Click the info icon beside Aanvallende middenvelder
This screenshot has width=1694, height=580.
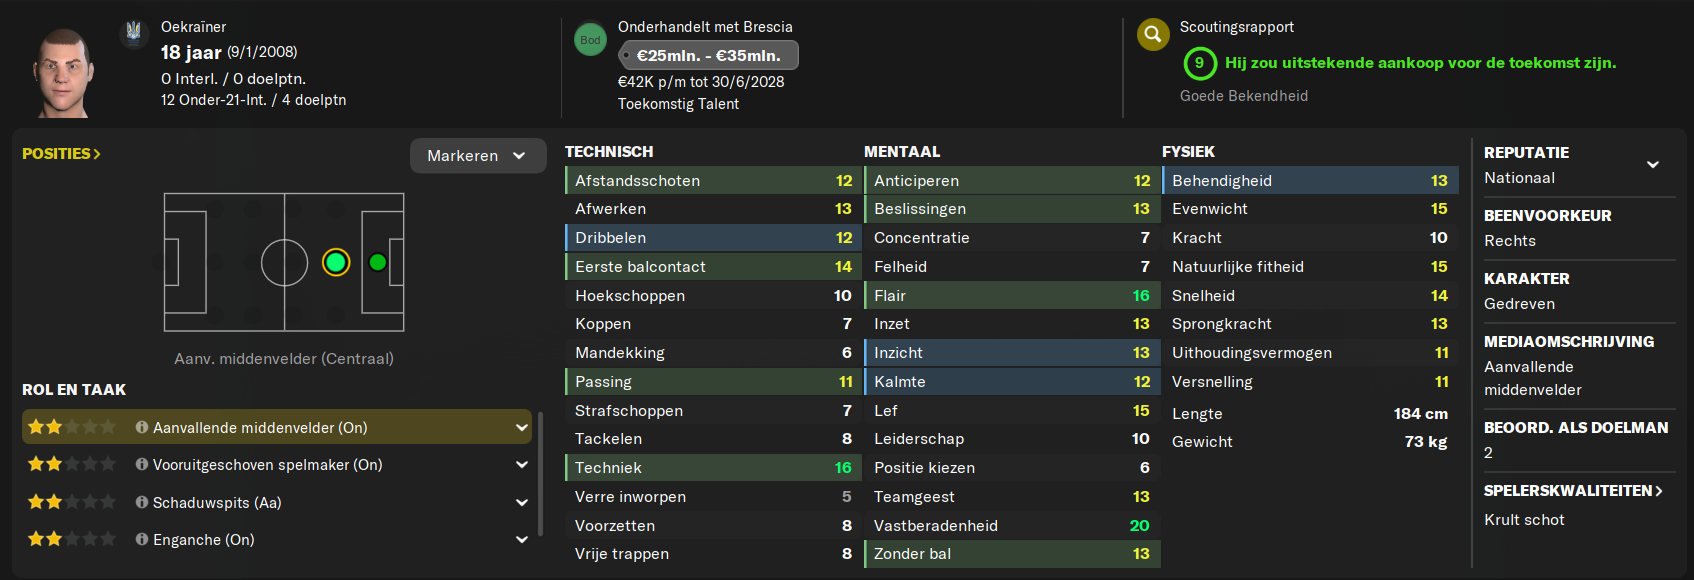[x=142, y=427]
